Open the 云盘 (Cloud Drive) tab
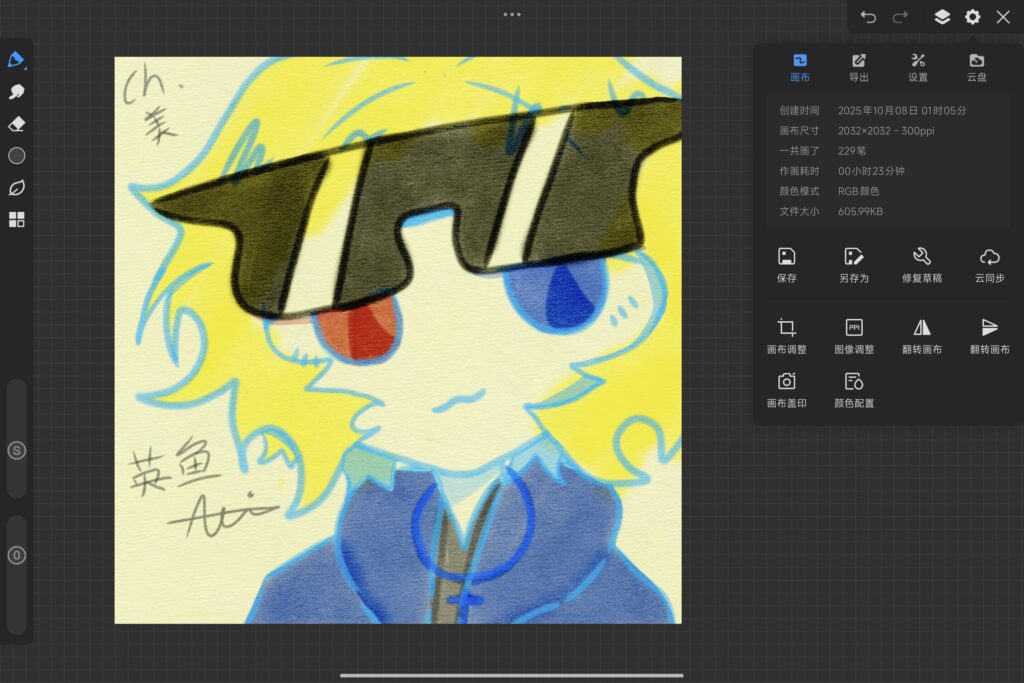Screen dimensions: 1024x683 (976, 67)
